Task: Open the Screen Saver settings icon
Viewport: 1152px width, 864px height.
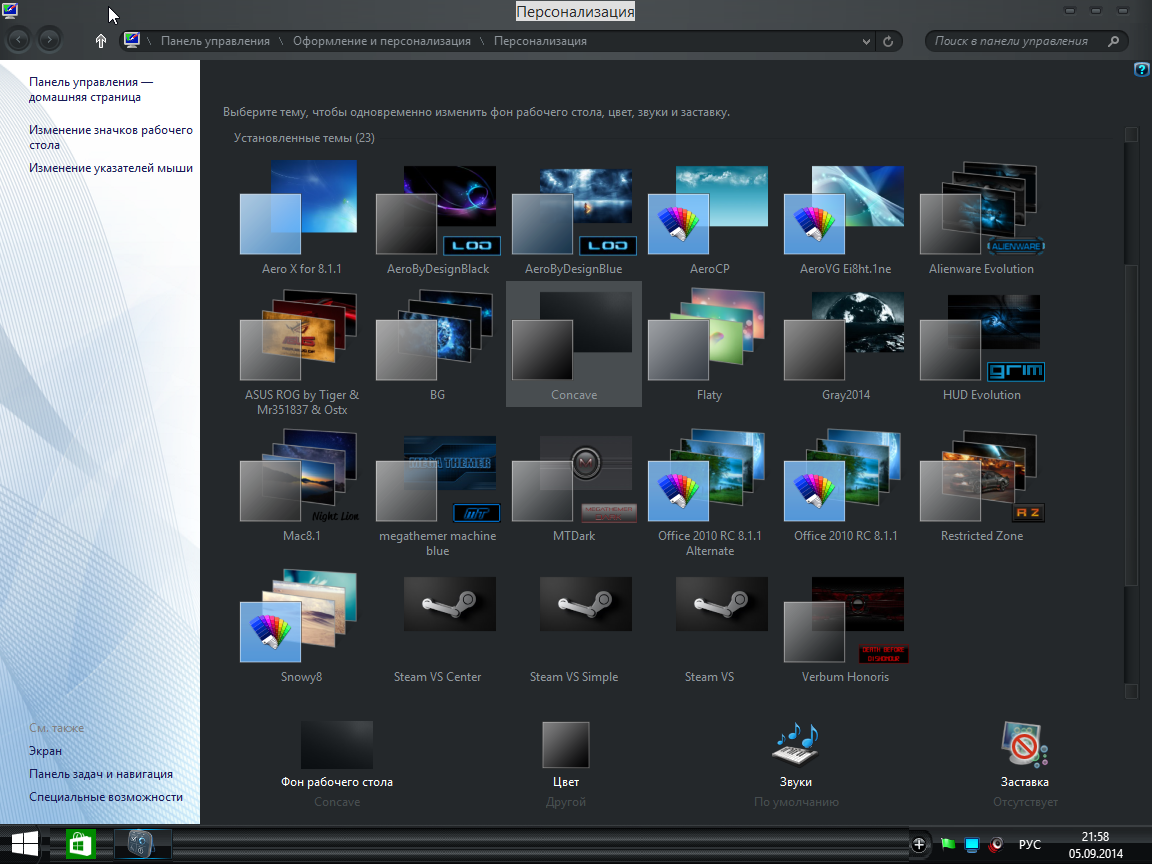Action: (1024, 746)
